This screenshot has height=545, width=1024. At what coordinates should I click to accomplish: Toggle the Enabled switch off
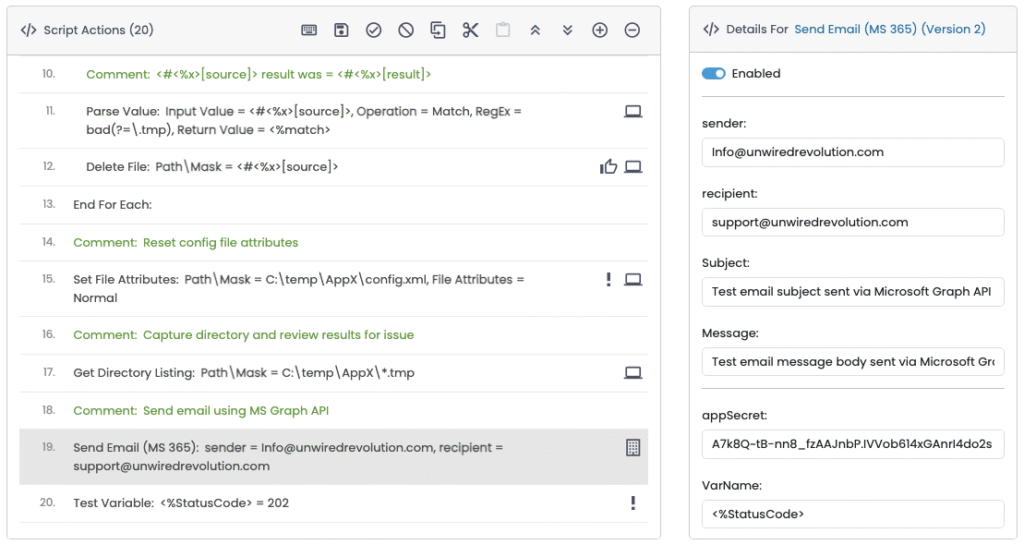coord(714,73)
